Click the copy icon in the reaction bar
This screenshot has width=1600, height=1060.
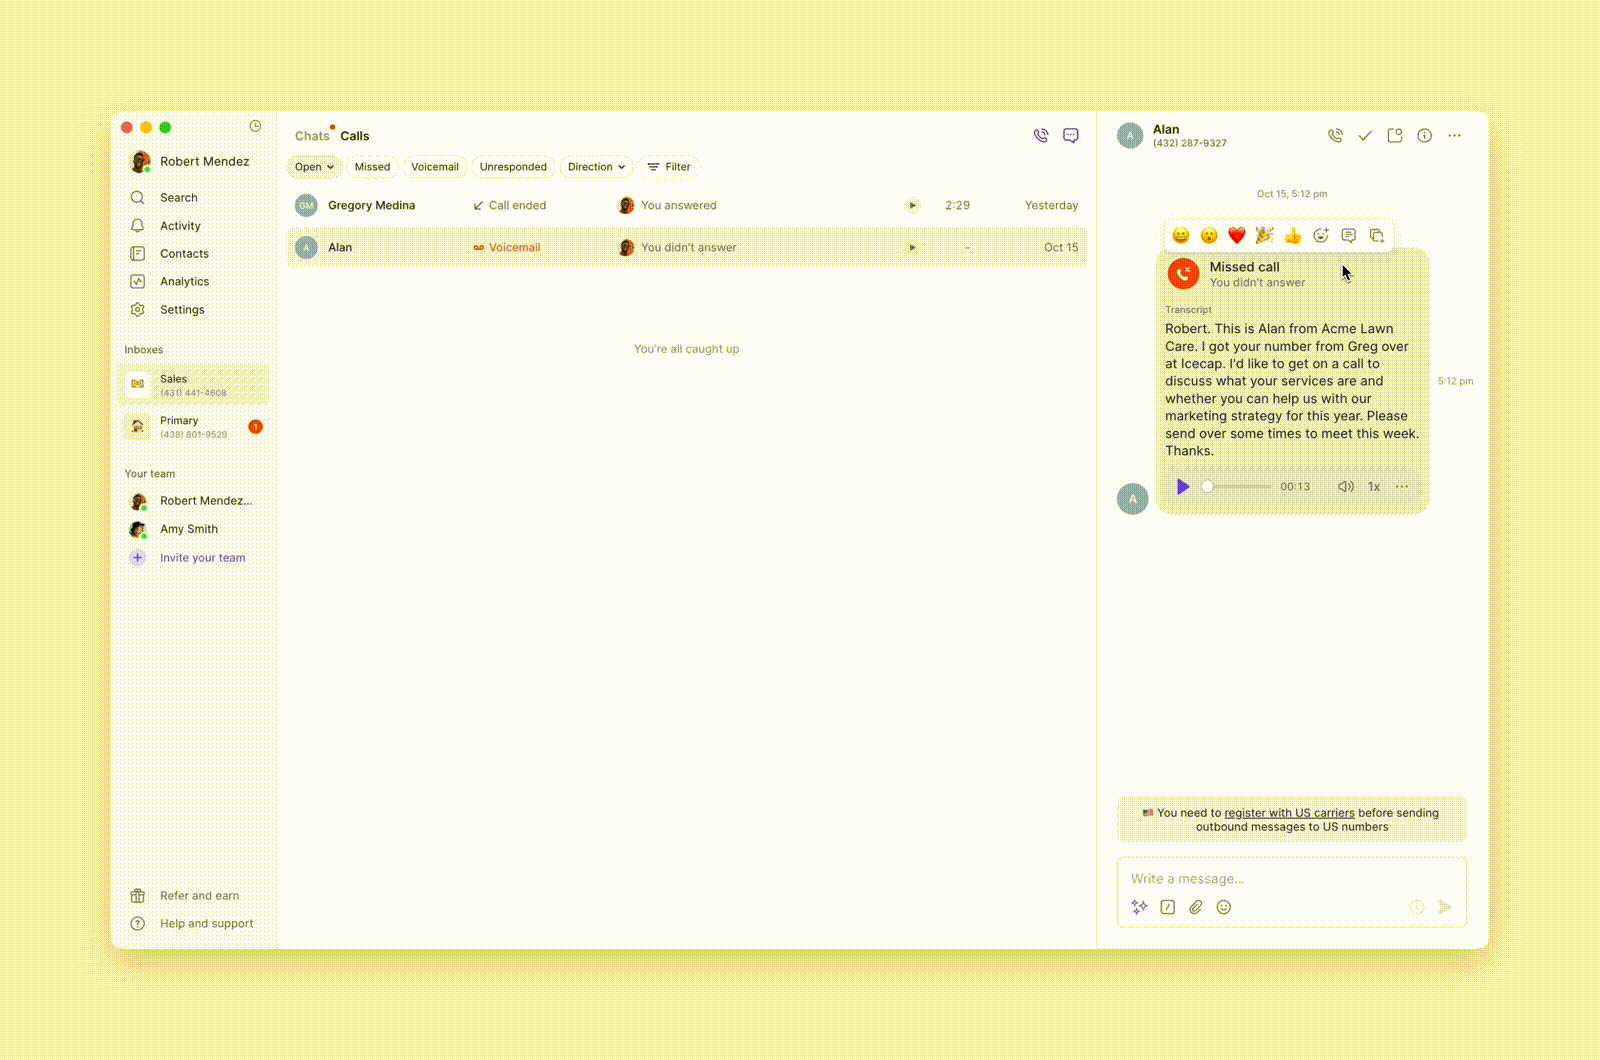[x=1377, y=235]
